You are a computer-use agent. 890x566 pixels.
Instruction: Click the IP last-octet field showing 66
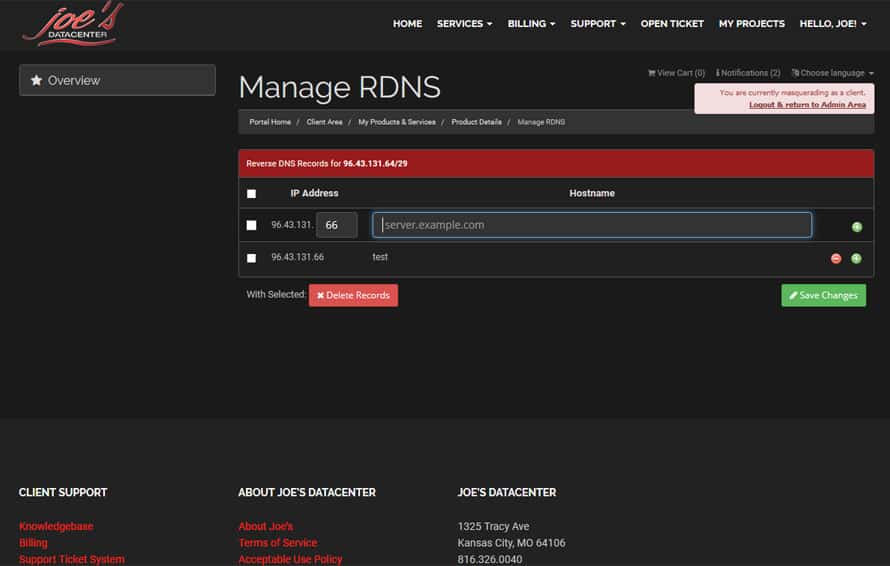point(337,225)
